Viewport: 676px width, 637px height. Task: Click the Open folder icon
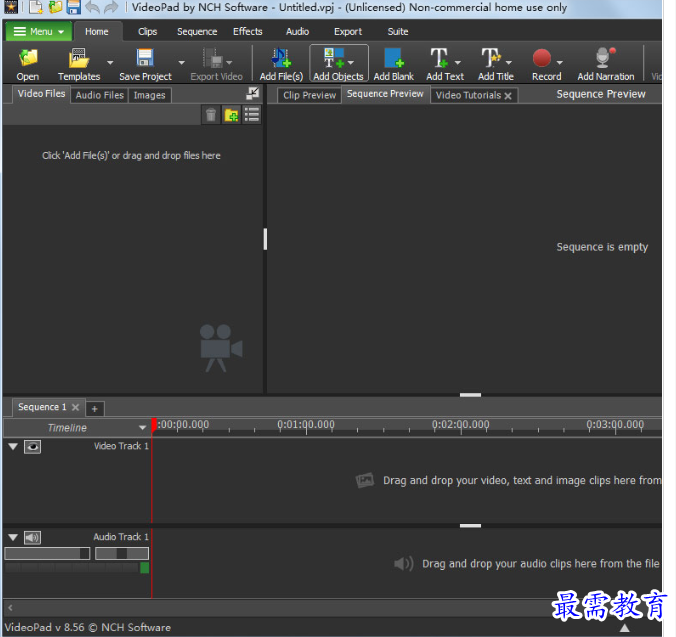click(28, 59)
